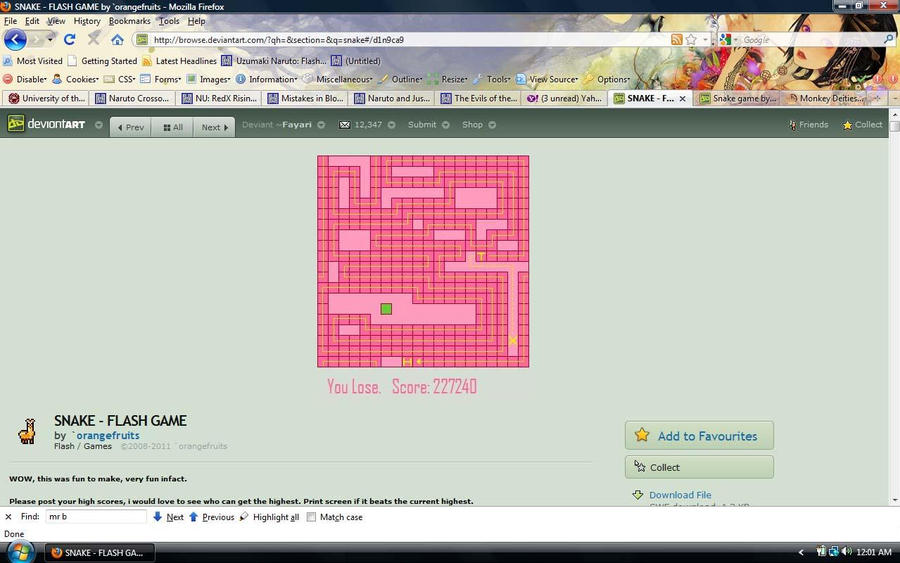The image size is (900, 563).
Task: Click the network tray icon
Action: click(x=833, y=552)
